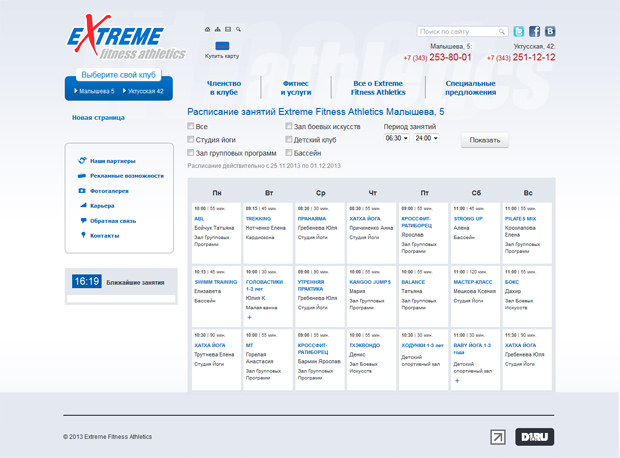Click the Ближайшие занятия empty box
This screenshot has width=620, height=458.
pos(121,299)
